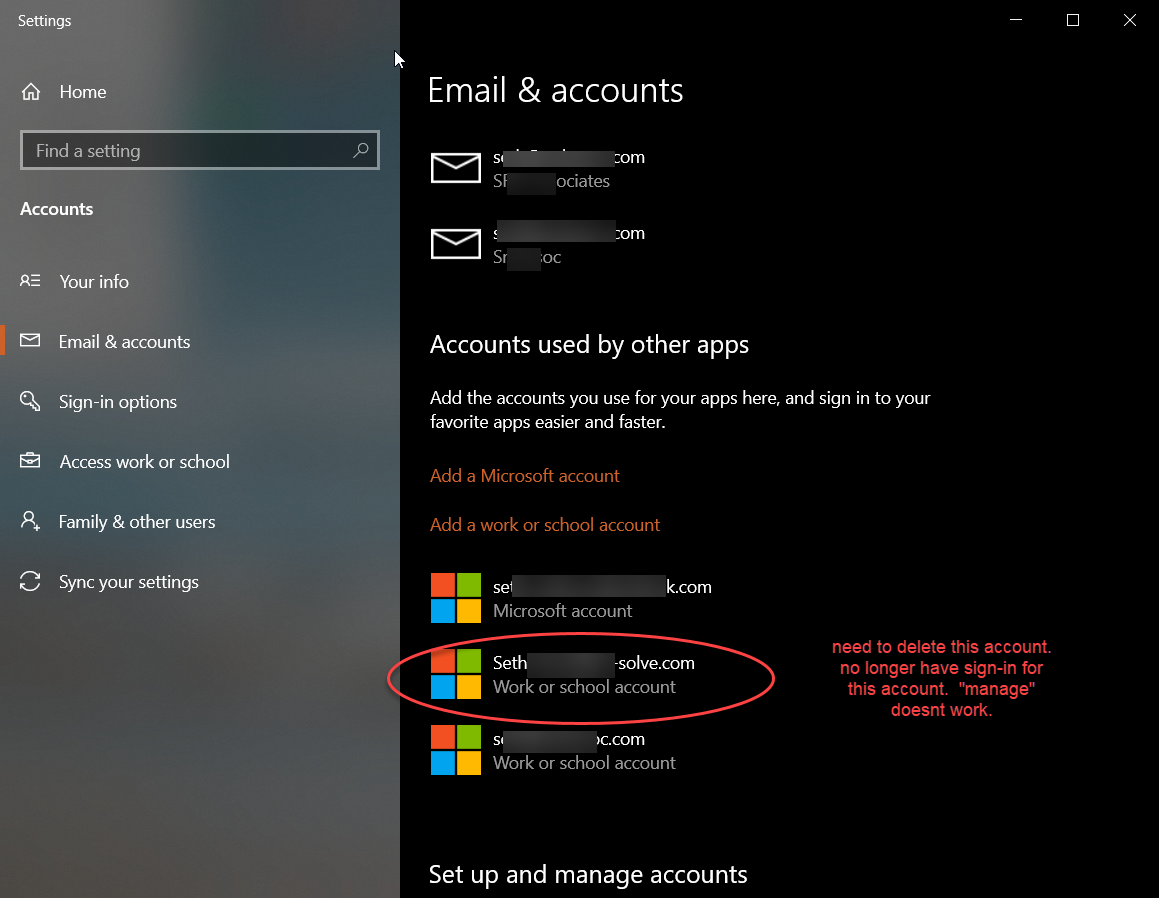Select the last Work or school account logo
The width and height of the screenshot is (1159, 898).
[x=456, y=749]
